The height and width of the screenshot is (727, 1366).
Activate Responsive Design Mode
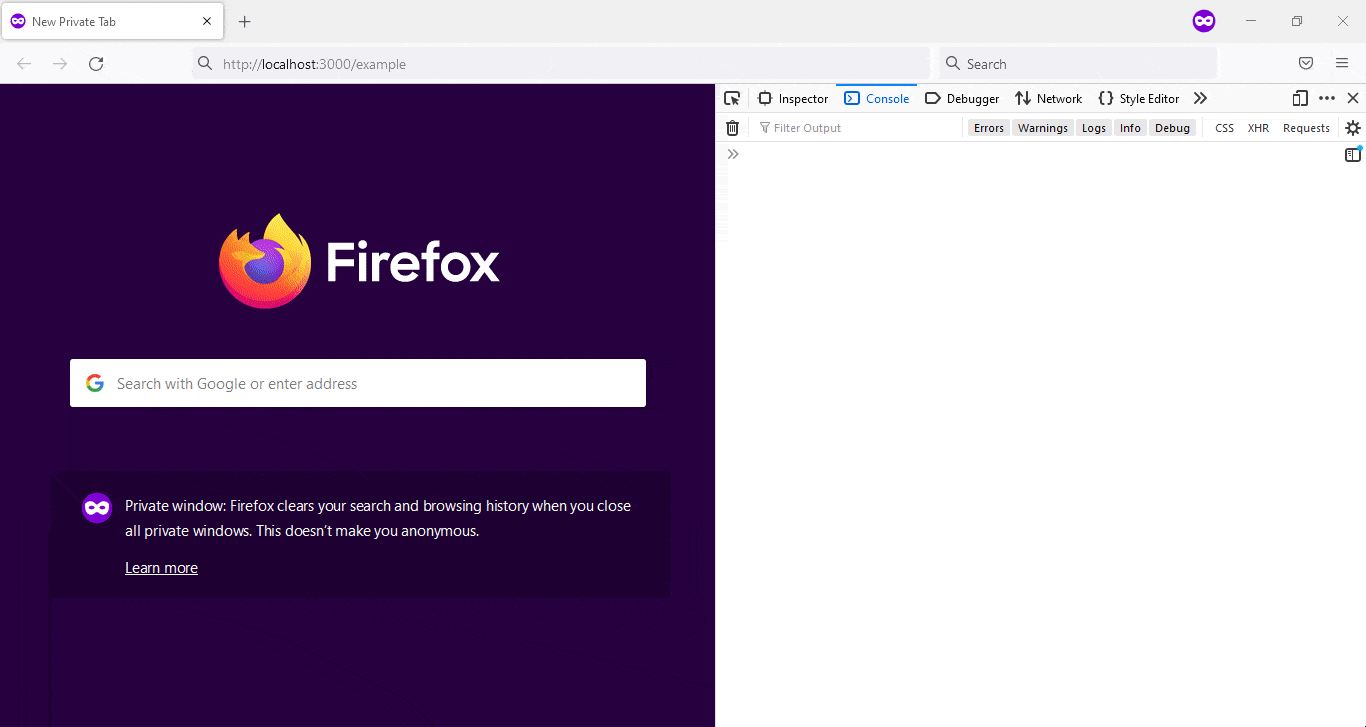(1299, 98)
